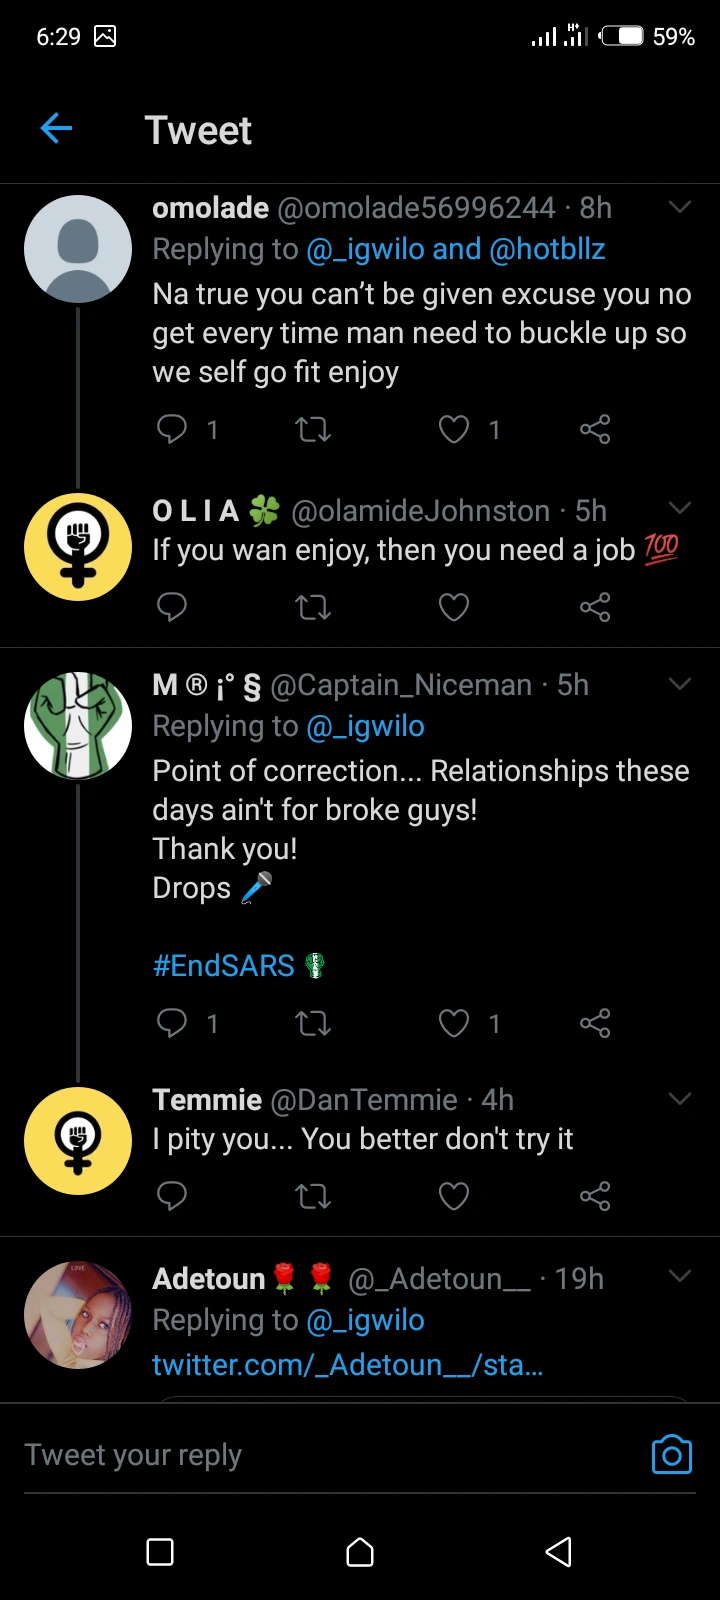This screenshot has width=720, height=1600.
Task: Like omolade's tweet with the heart icon
Action: (x=454, y=430)
